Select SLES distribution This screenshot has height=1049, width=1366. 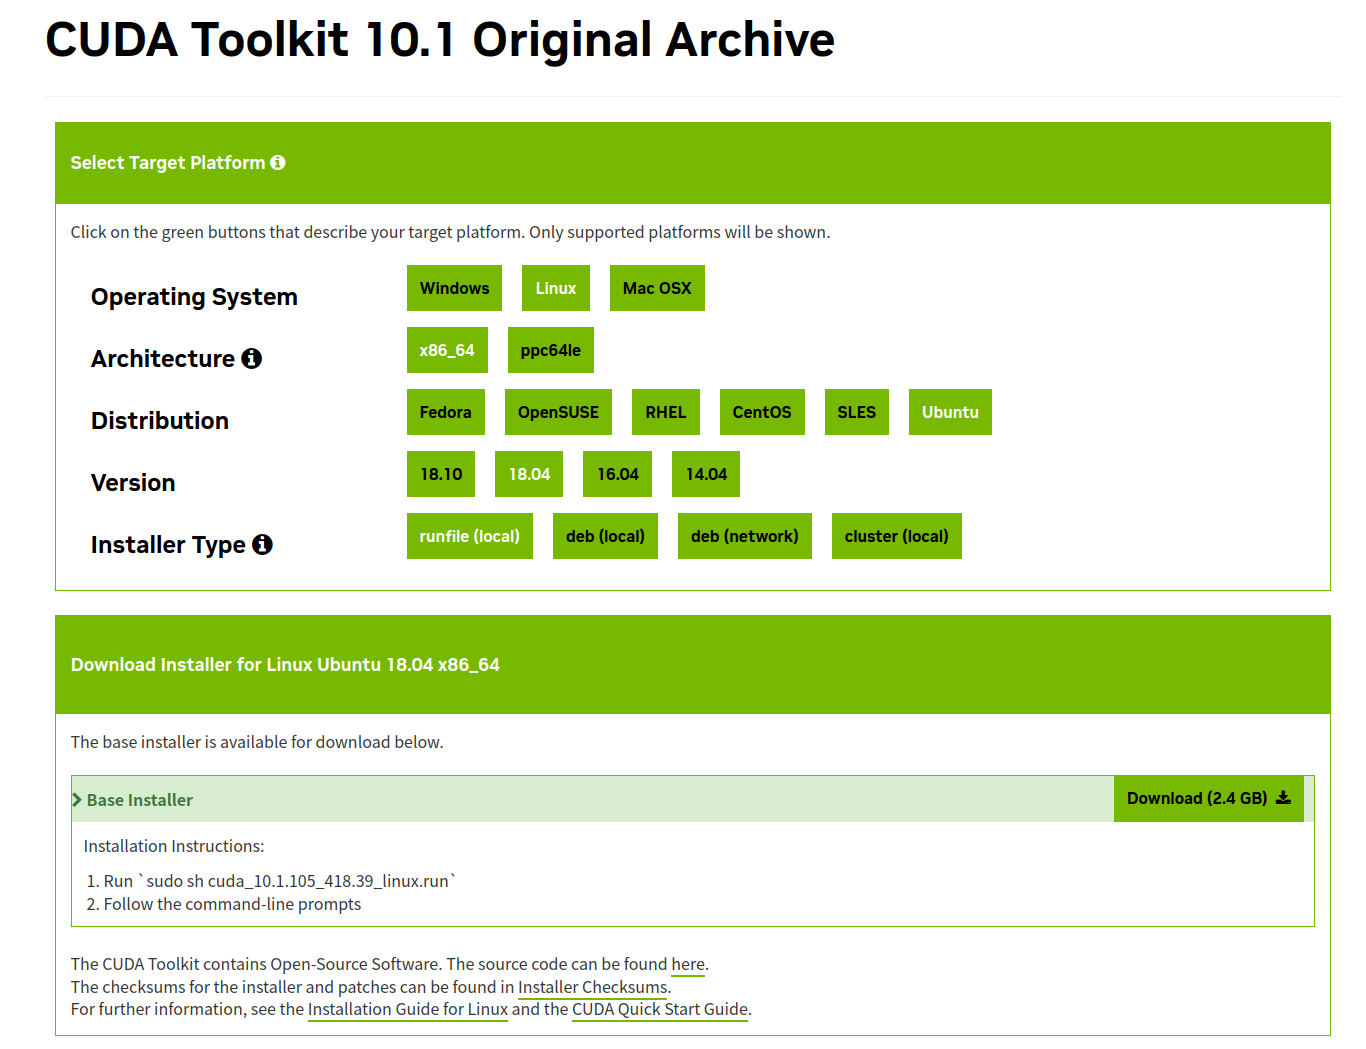[857, 412]
